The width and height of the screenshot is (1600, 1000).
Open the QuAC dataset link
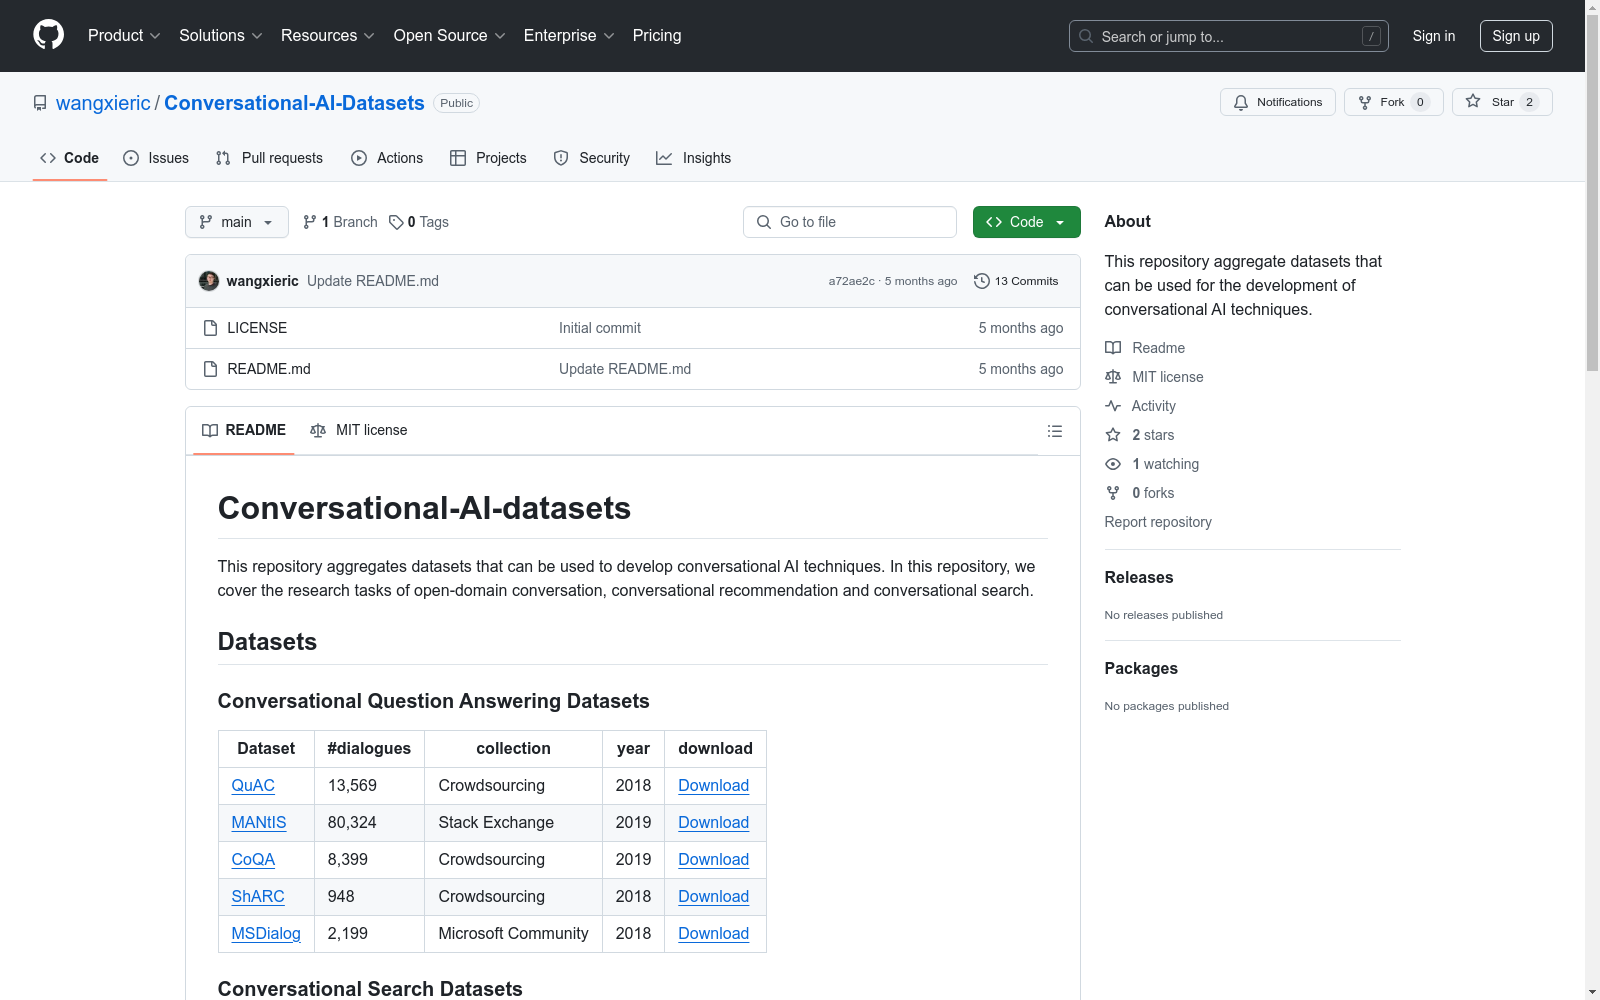click(x=253, y=786)
